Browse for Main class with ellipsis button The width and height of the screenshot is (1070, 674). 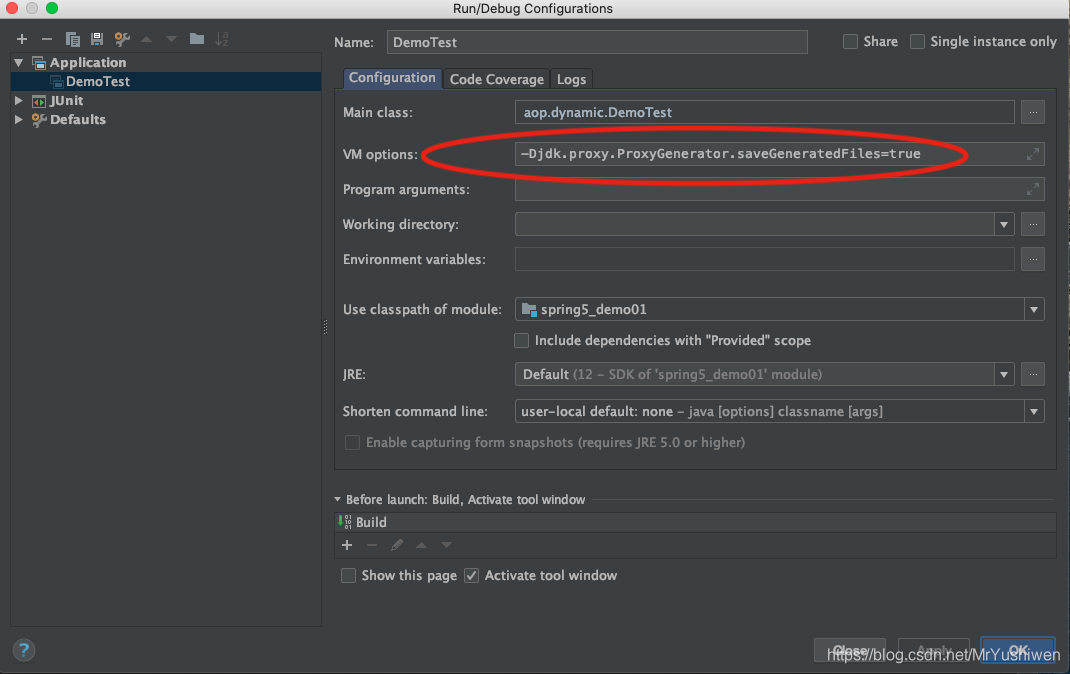click(1032, 112)
